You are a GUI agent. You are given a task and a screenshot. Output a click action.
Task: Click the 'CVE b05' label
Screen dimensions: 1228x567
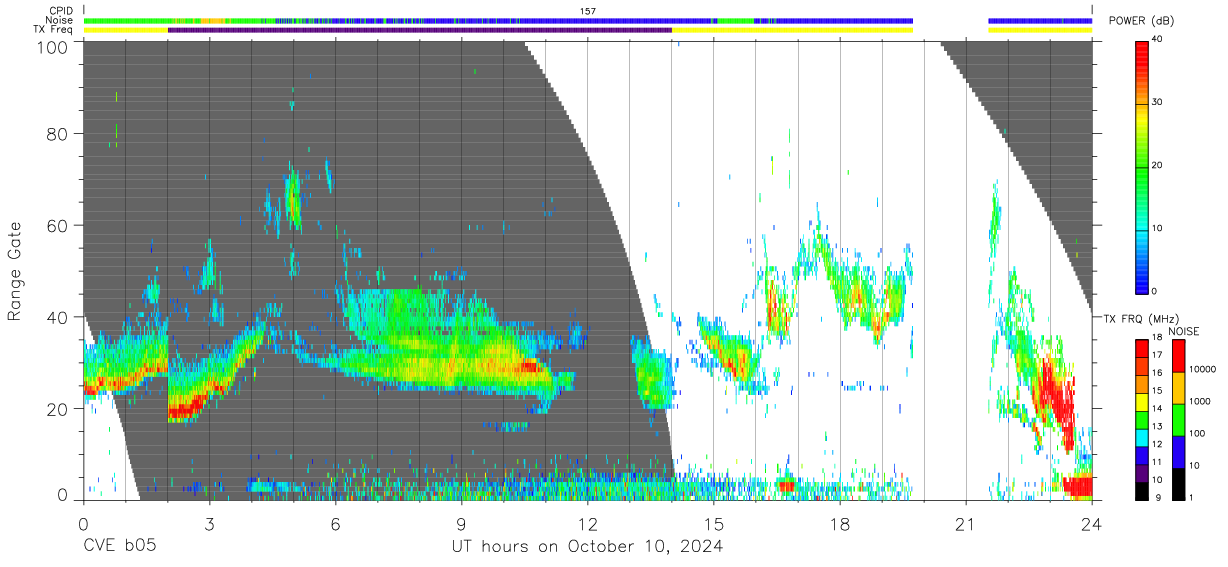tap(119, 547)
